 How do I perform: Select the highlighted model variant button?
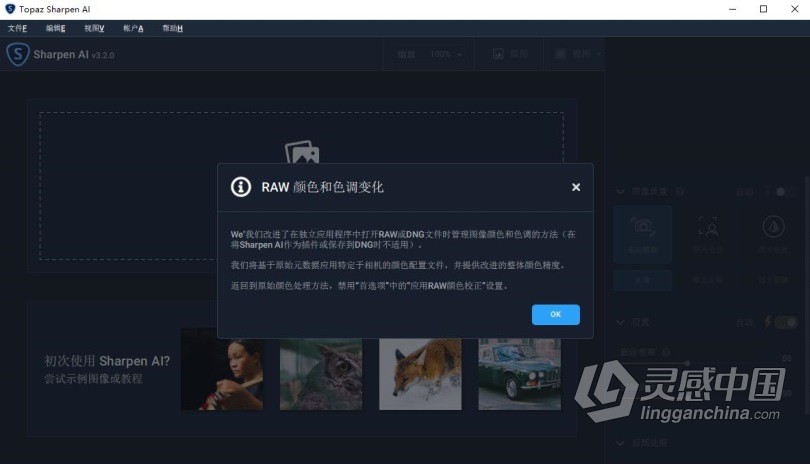(x=643, y=280)
